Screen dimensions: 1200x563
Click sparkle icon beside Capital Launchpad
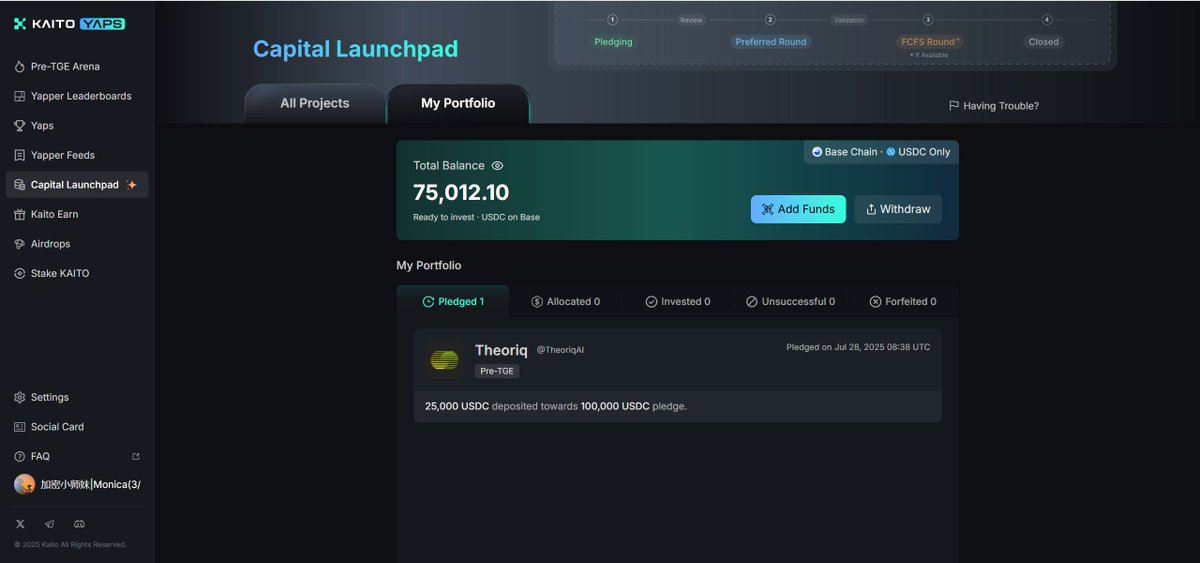[x=131, y=185]
